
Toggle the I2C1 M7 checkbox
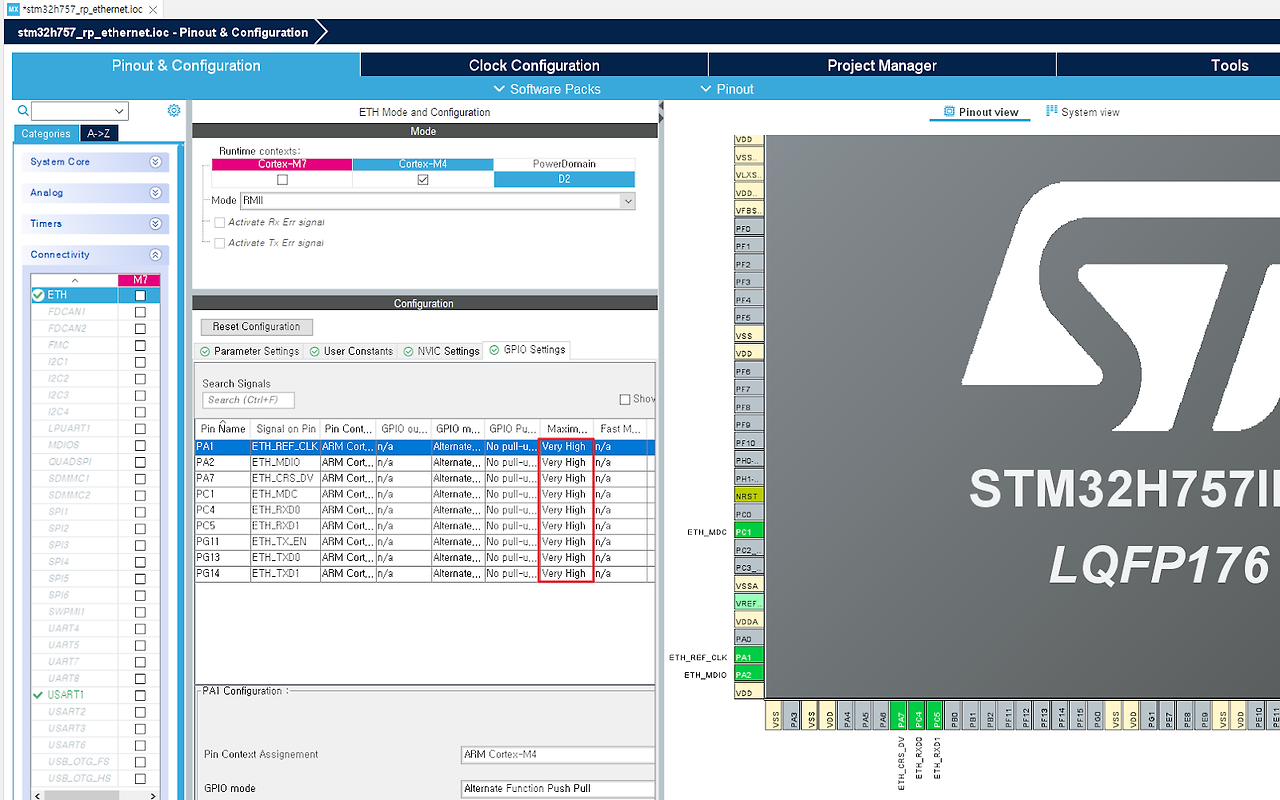(140, 362)
